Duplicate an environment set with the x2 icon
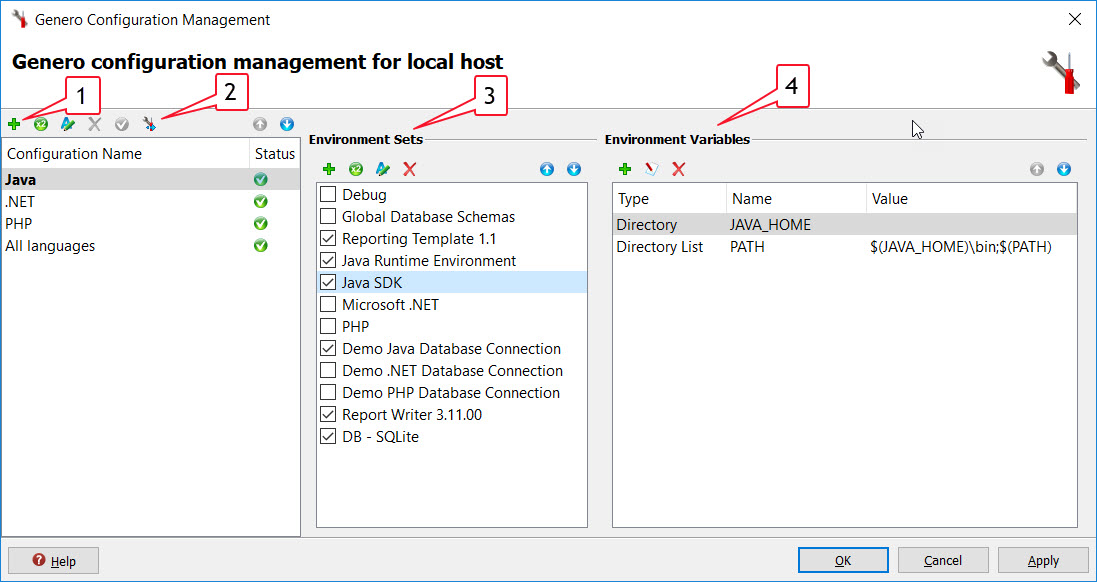 click(x=357, y=169)
